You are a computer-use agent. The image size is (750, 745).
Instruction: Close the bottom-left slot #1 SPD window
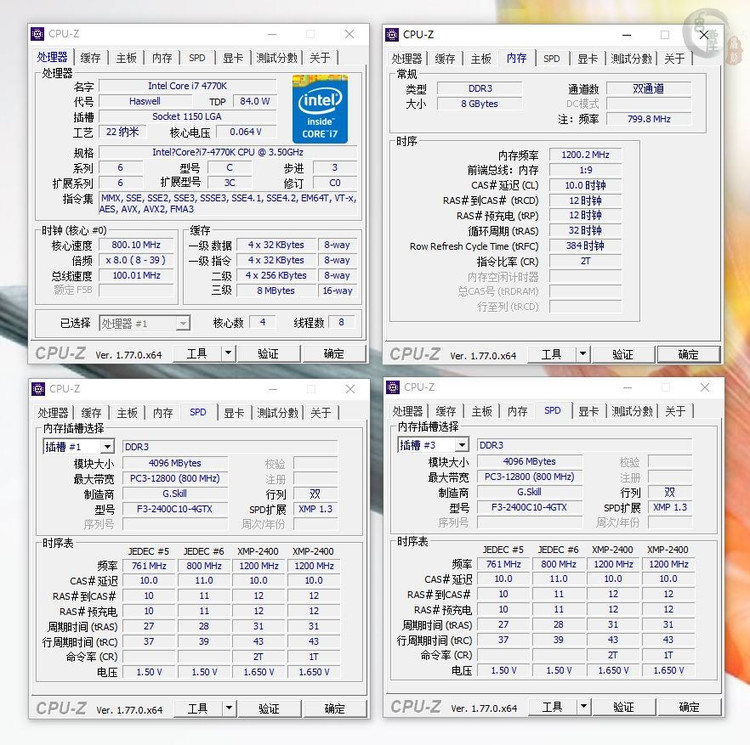(x=350, y=389)
